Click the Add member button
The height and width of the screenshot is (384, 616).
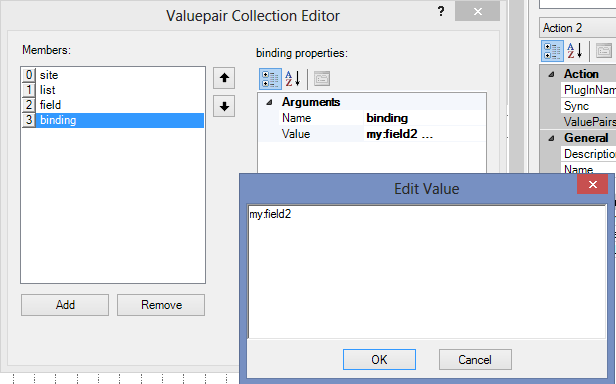click(65, 305)
